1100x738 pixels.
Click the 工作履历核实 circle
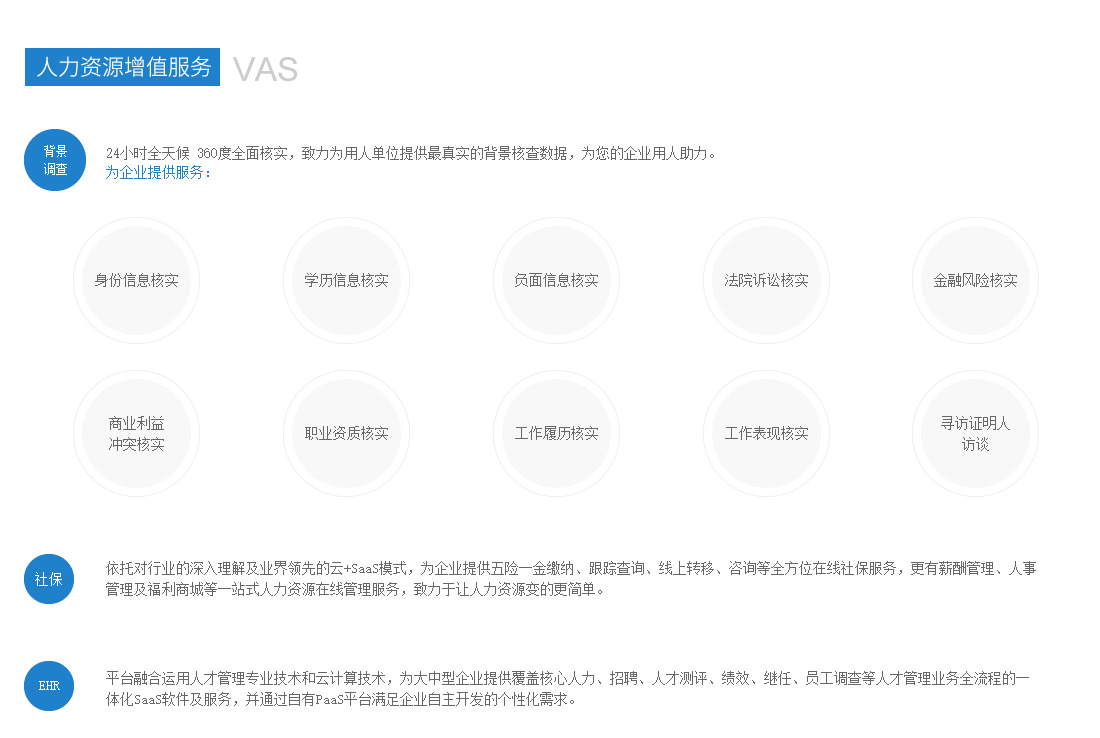[x=556, y=434]
